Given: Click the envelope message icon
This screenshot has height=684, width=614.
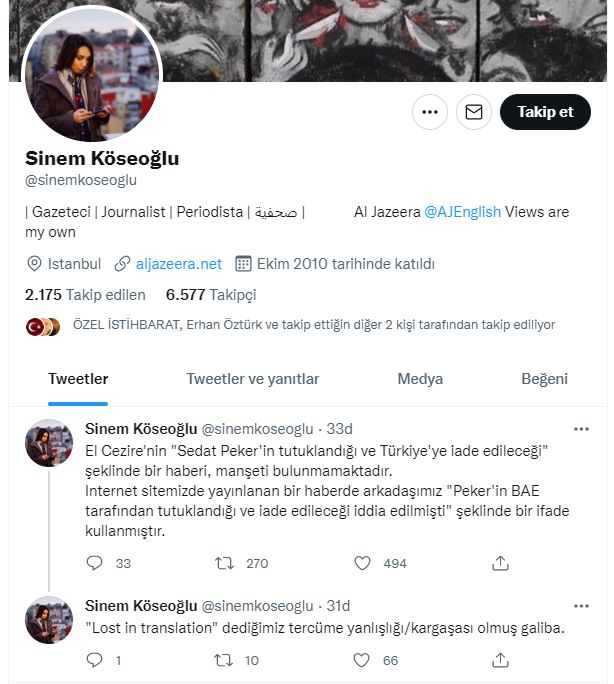Looking at the screenshot, I should (x=474, y=112).
